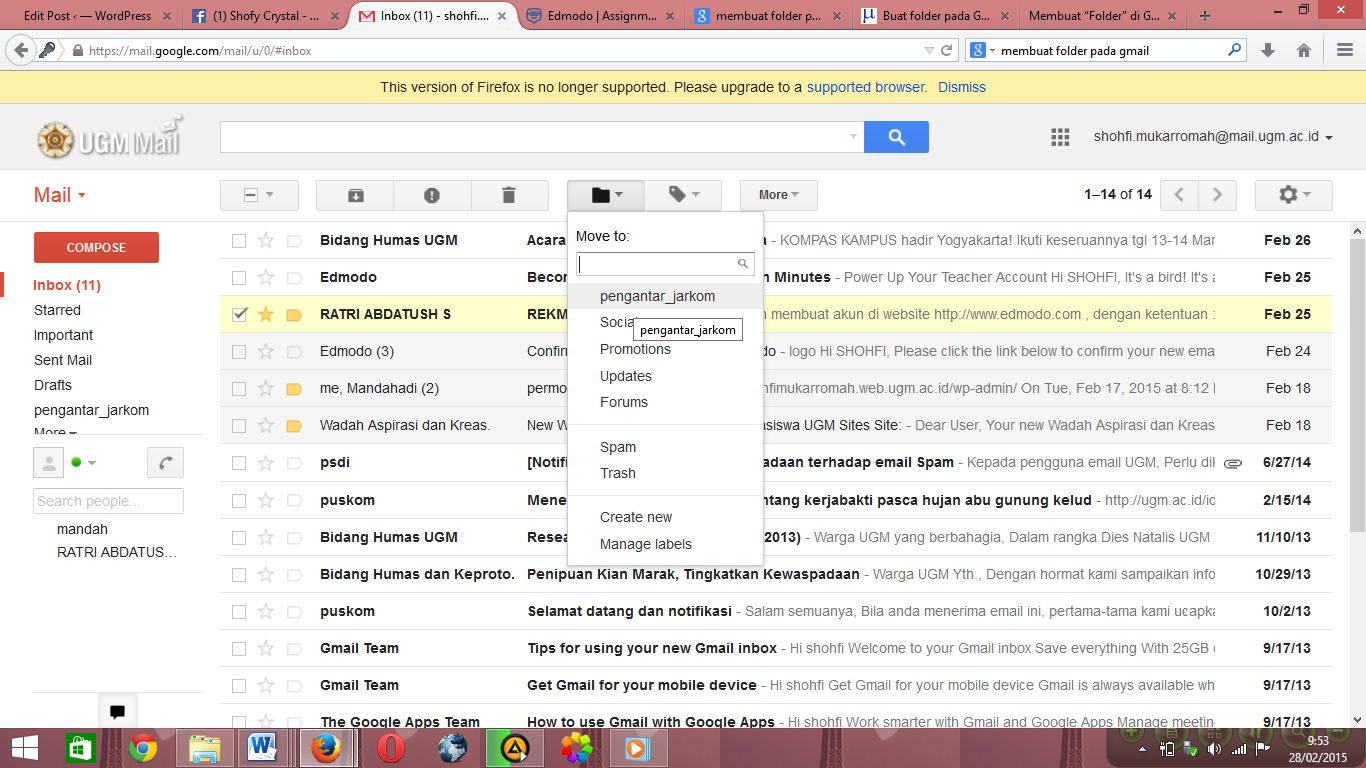Click the chat bubble icon at bottom
Screen dimensions: 1366x768
click(117, 712)
